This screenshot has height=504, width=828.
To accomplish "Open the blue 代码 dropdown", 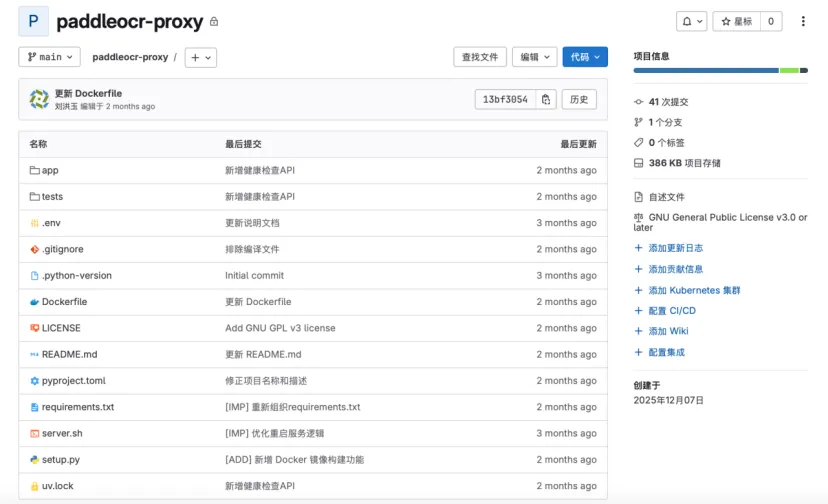I will tap(585, 57).
